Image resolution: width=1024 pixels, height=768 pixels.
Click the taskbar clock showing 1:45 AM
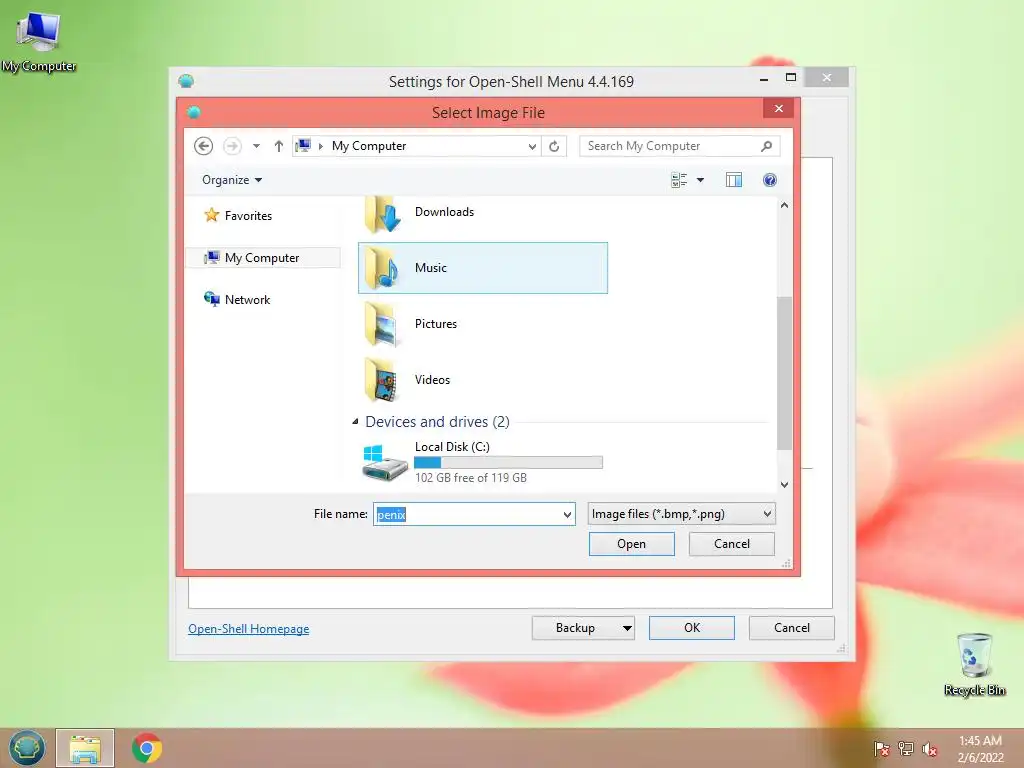[980, 749]
